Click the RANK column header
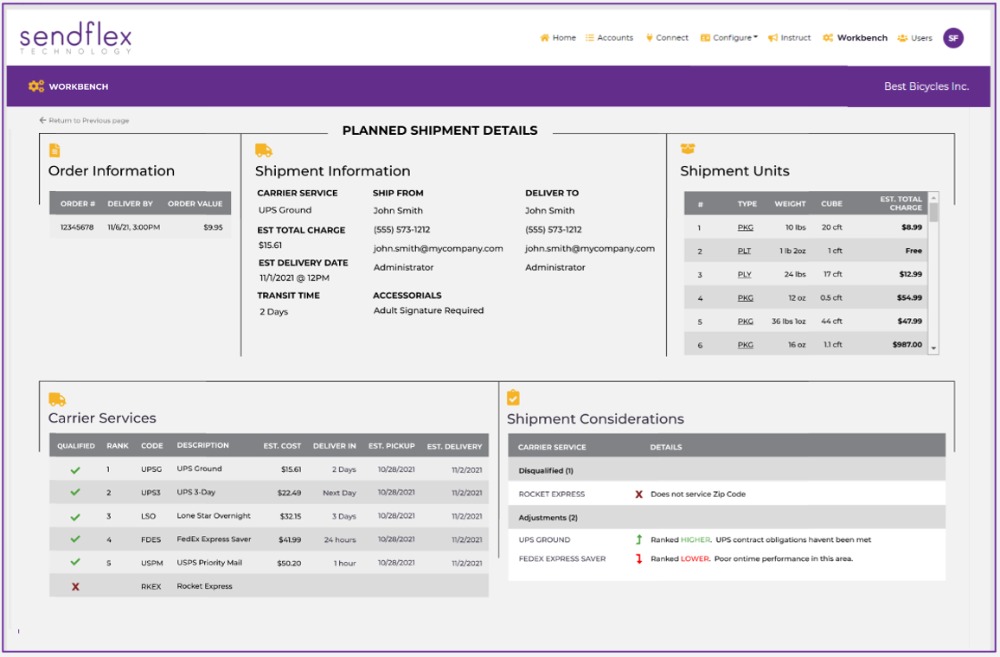This screenshot has width=1000, height=657. pyautogui.click(x=117, y=446)
